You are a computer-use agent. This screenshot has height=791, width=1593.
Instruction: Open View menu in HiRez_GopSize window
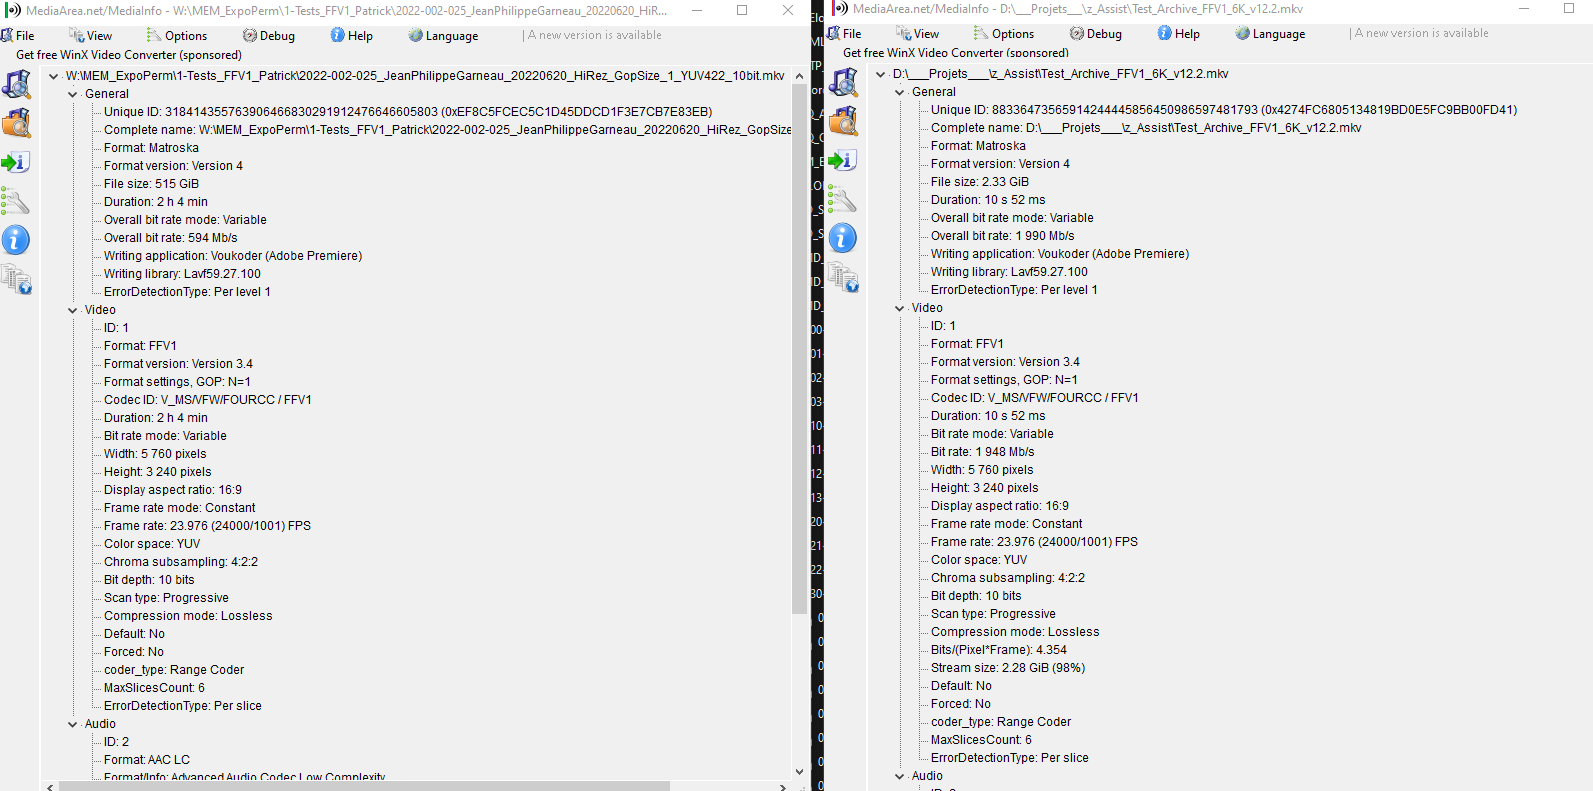point(90,36)
